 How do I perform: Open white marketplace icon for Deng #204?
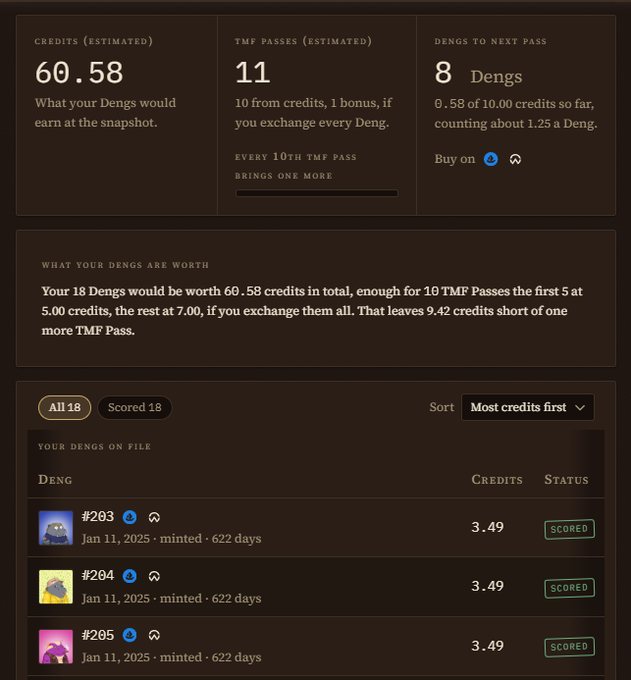(154, 576)
